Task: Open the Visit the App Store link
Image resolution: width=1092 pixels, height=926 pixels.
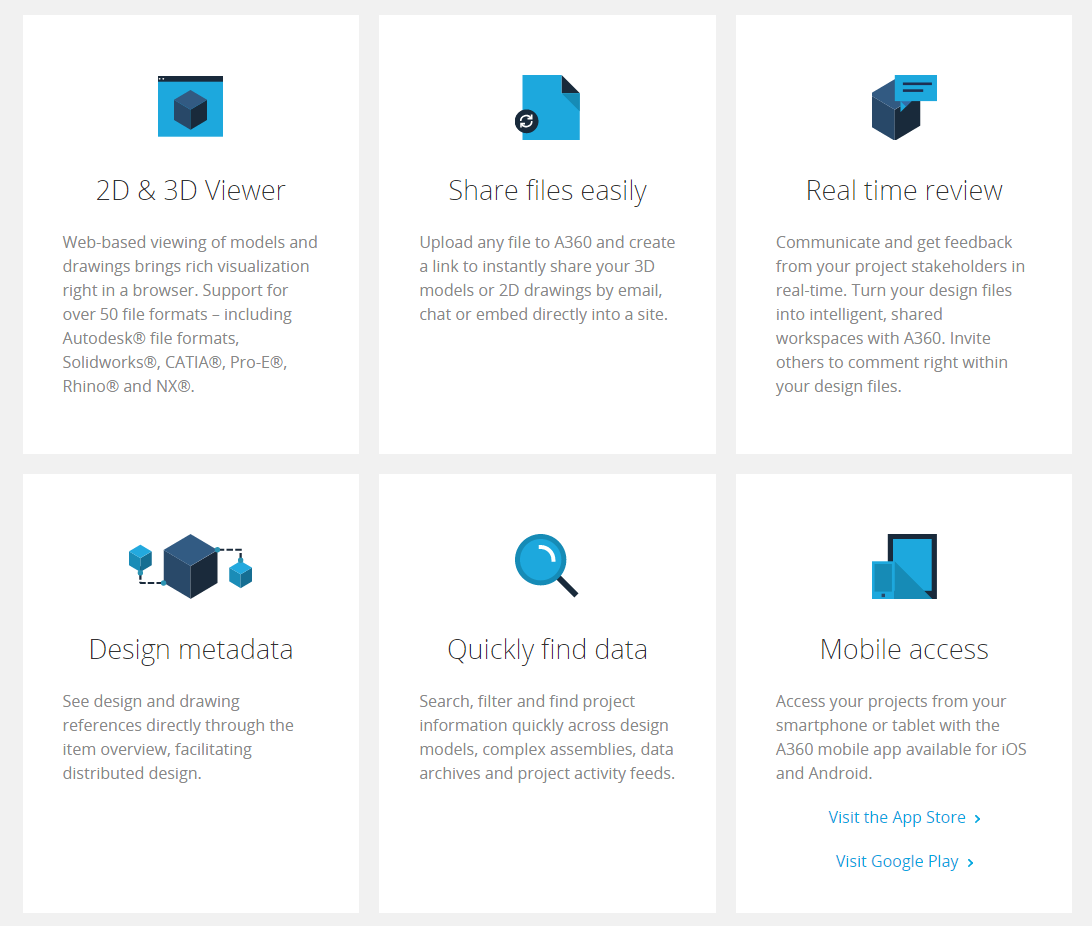Action: (904, 817)
